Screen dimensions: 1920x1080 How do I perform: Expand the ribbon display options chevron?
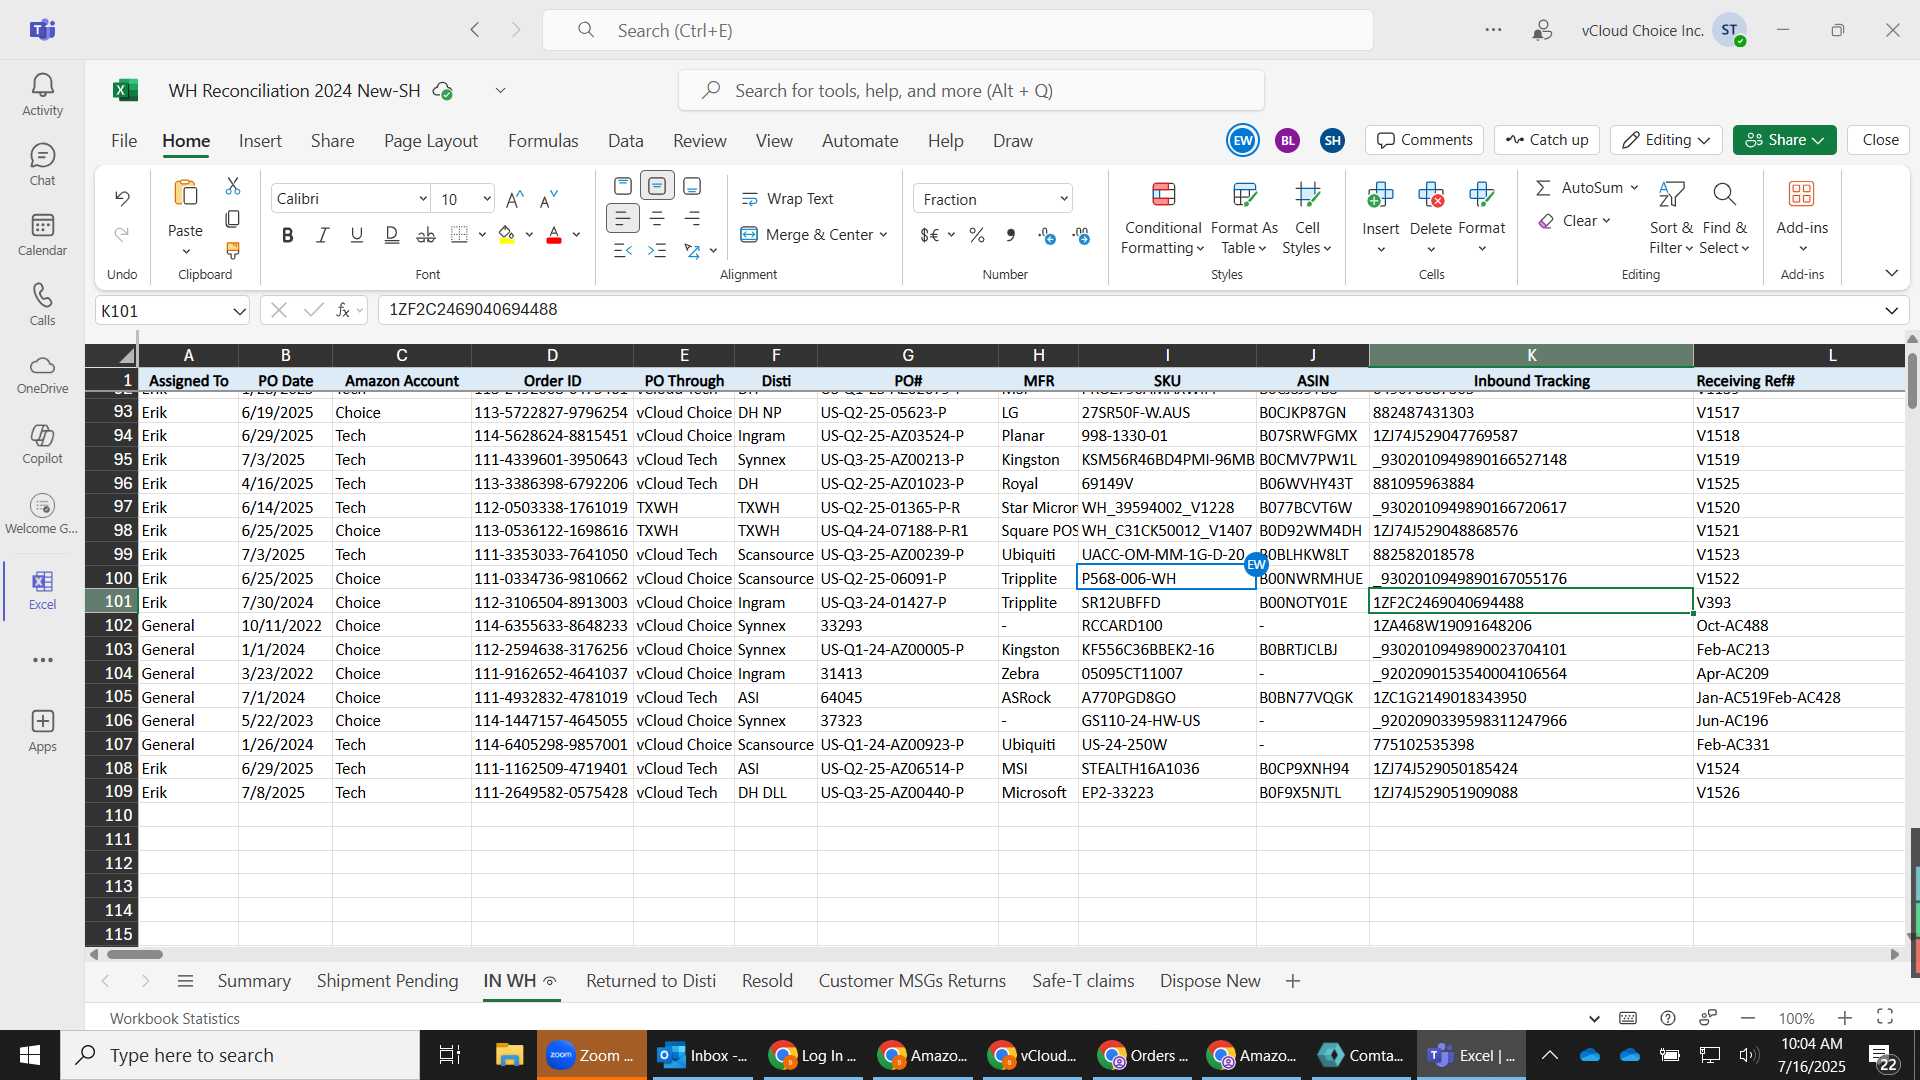pos(1891,273)
